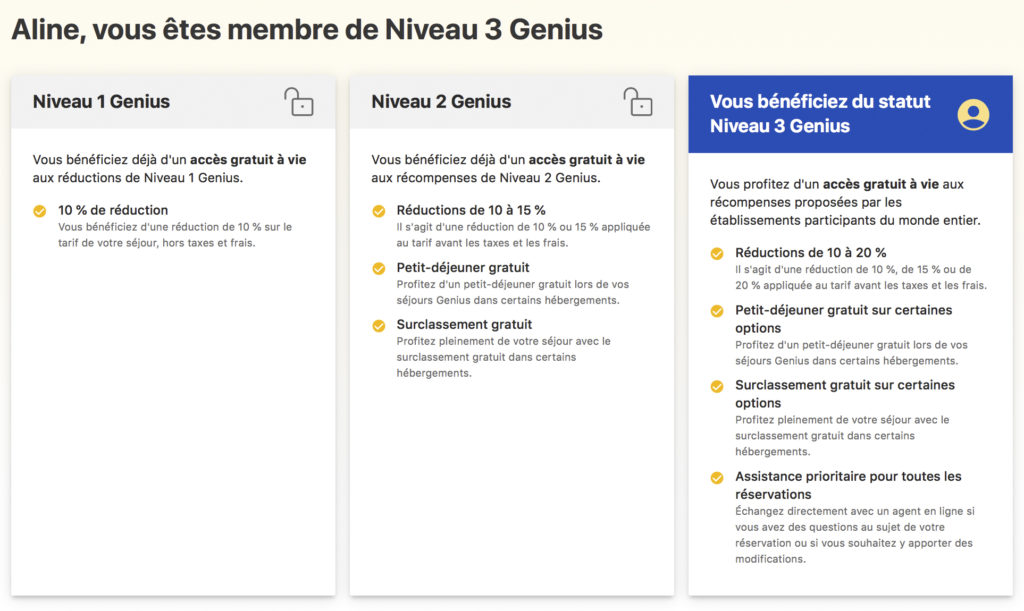Click the unlocked padlock icon on Niveau 2 Genius
Screen dimensions: 1024x611
tap(637, 102)
